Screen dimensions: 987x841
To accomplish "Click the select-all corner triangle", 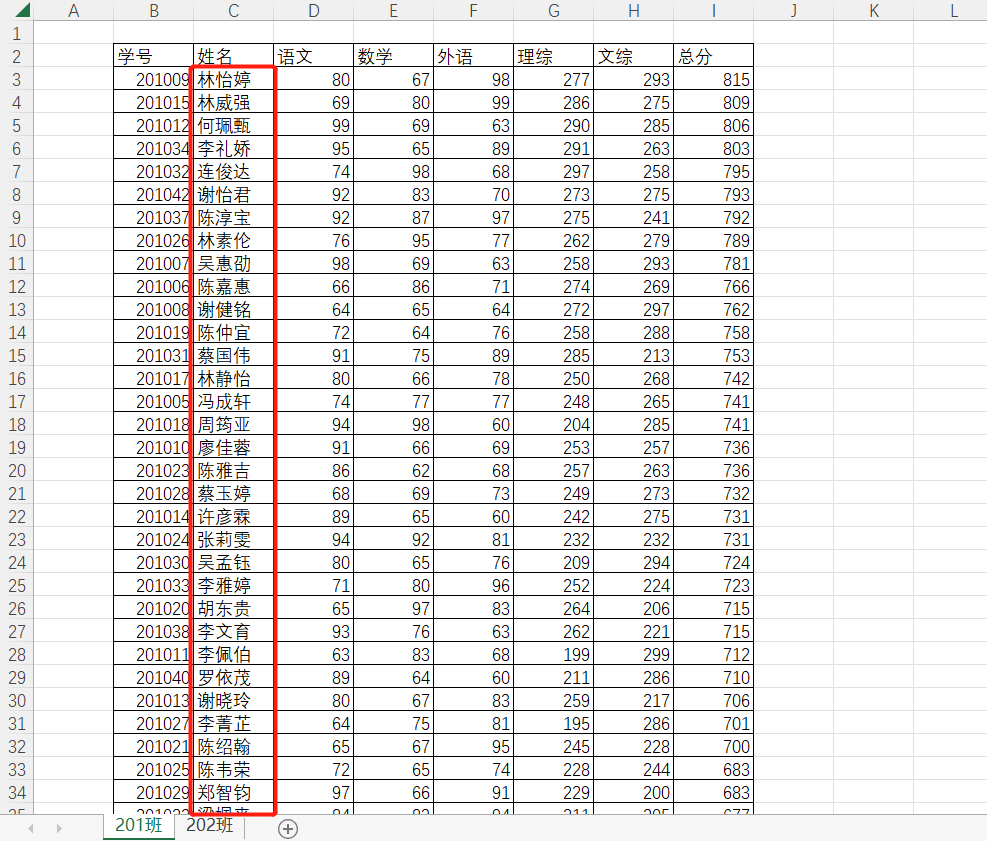I will (x=21, y=10).
